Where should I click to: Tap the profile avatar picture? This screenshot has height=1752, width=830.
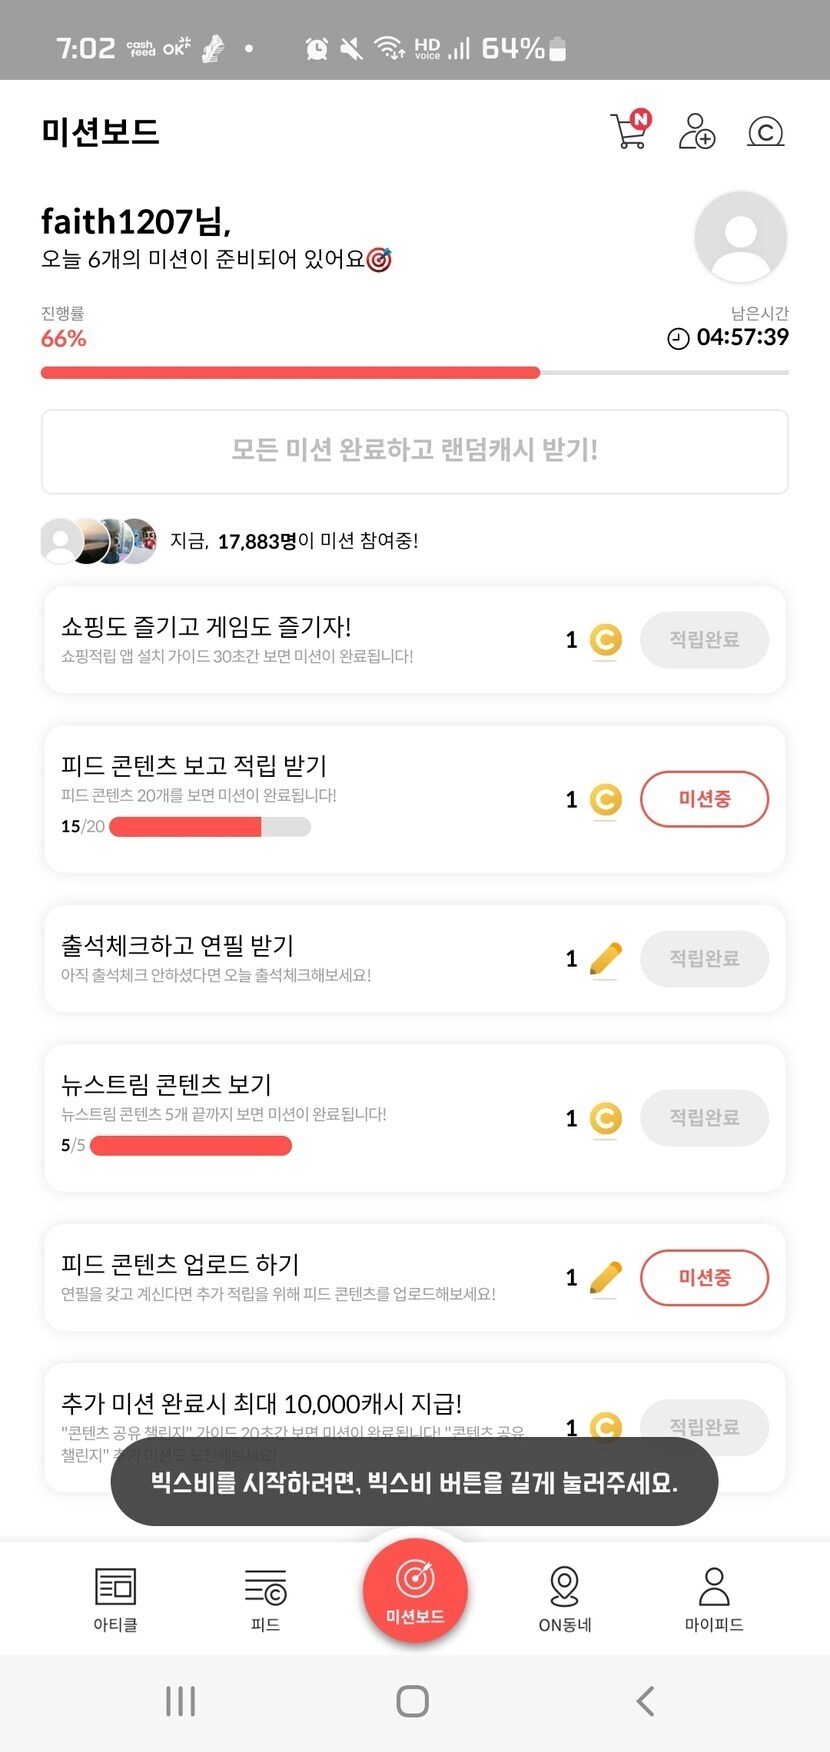[x=740, y=237]
